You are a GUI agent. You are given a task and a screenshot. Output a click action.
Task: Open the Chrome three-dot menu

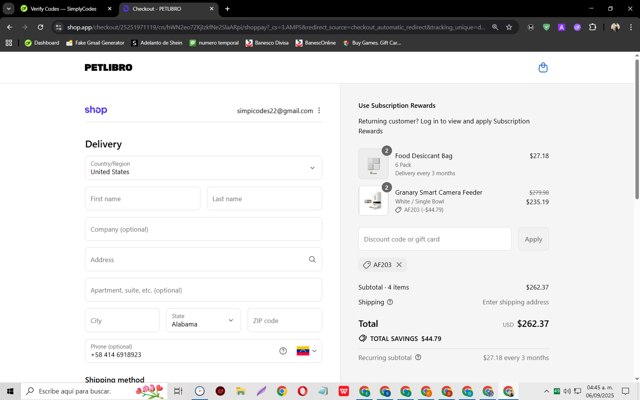631,27
